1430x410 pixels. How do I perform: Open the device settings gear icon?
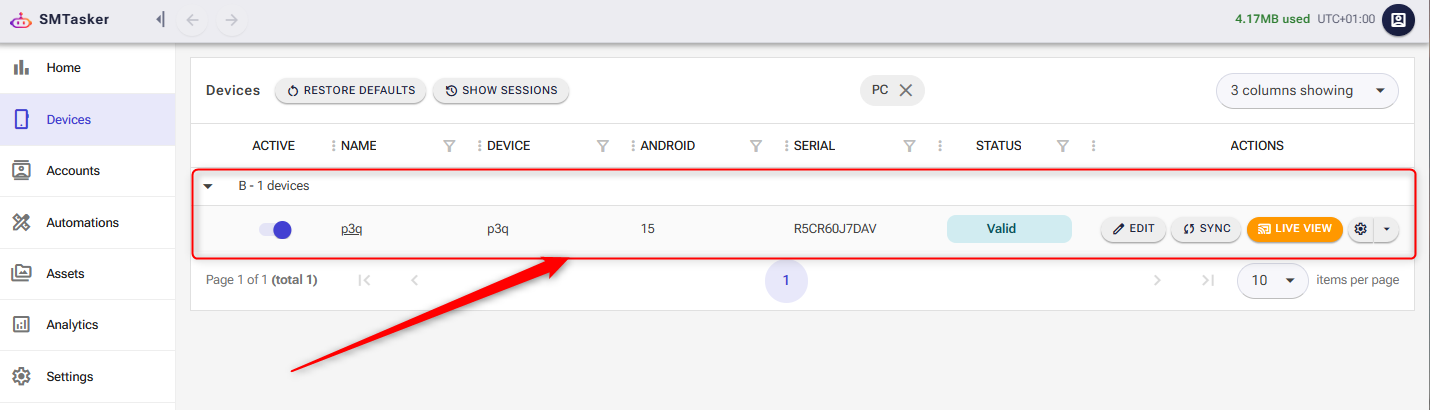(1360, 229)
